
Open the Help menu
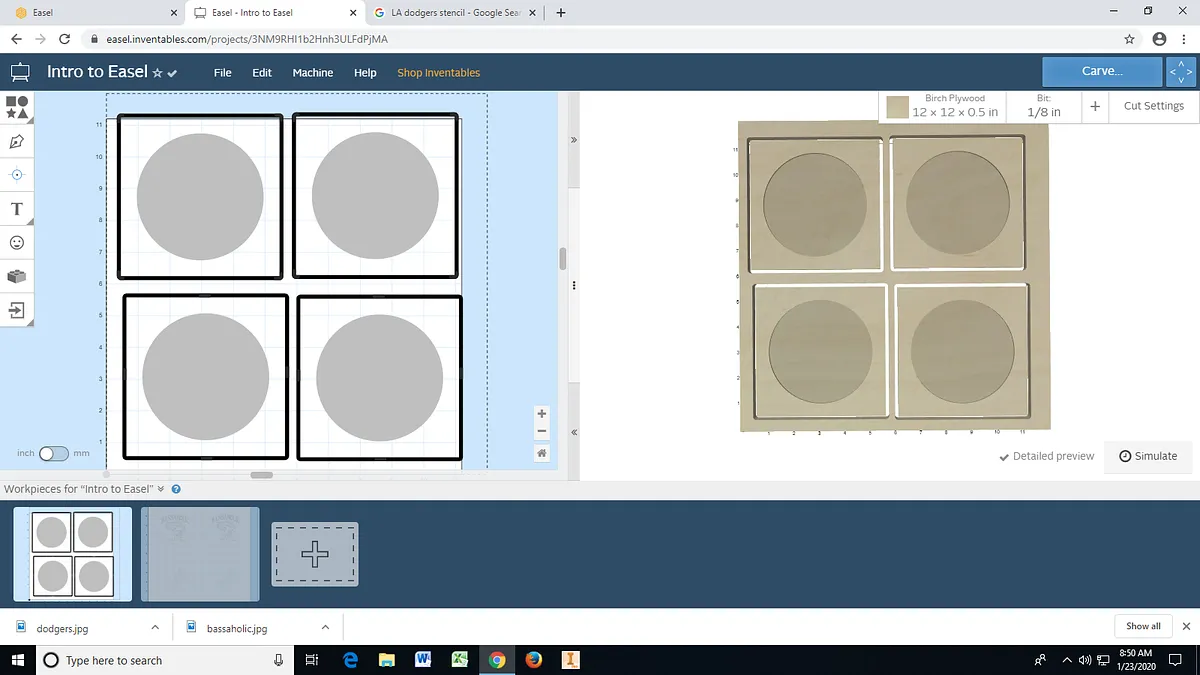(365, 73)
